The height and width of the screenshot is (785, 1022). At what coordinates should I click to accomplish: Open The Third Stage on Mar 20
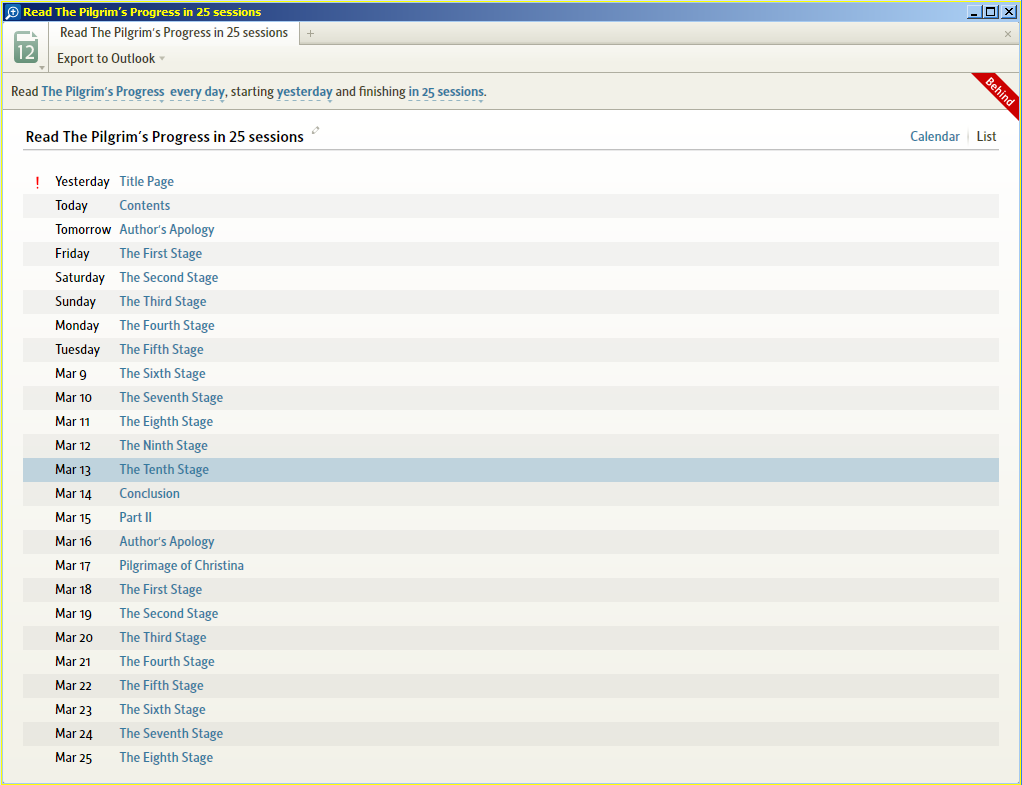point(163,638)
